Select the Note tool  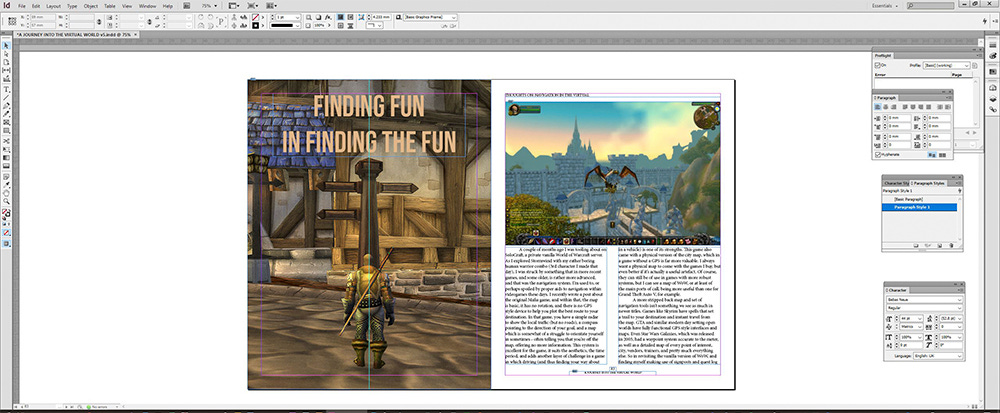point(8,176)
